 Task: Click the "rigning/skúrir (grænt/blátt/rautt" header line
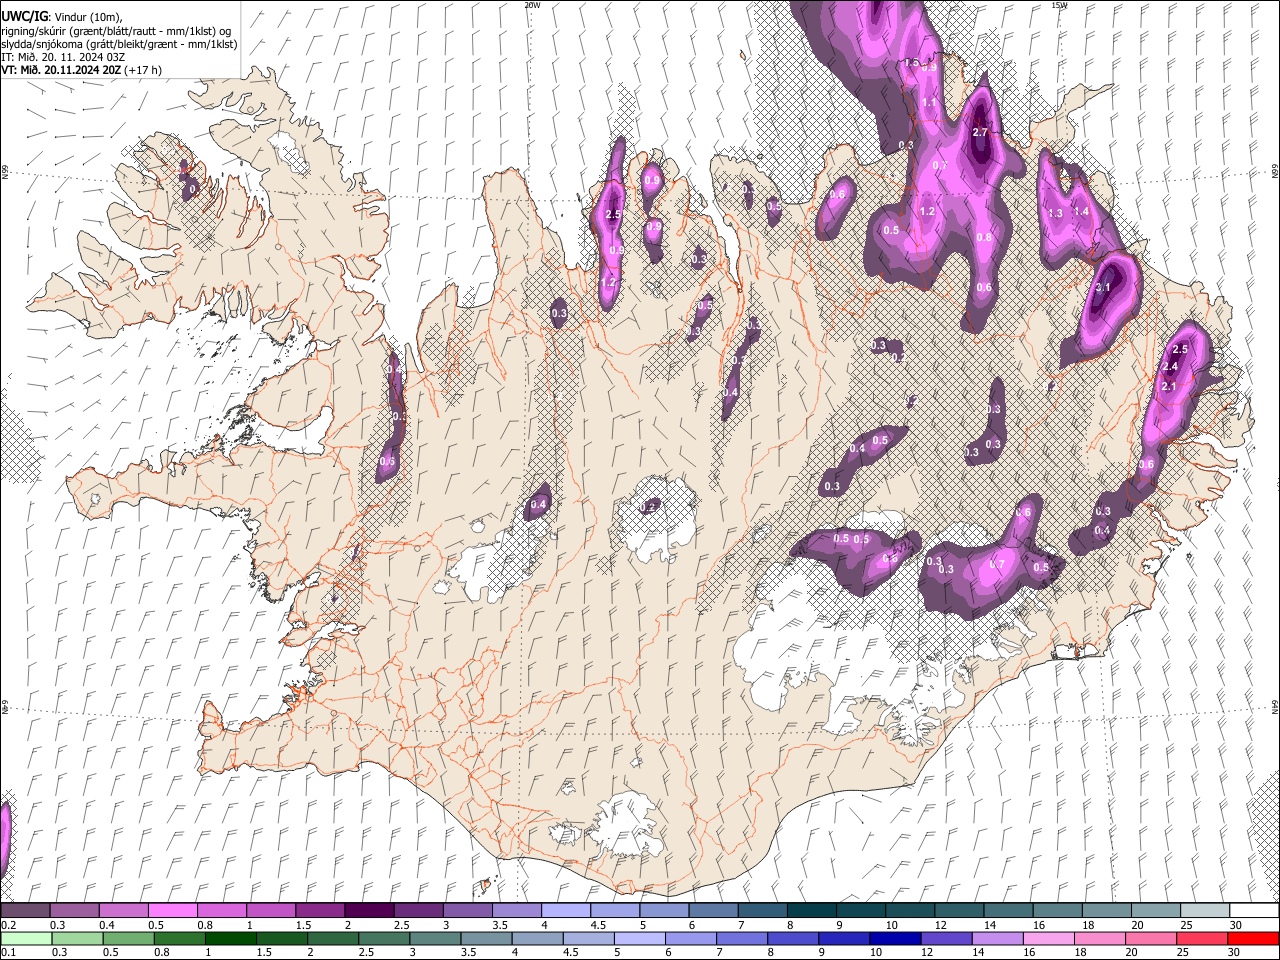pyautogui.click(x=116, y=31)
